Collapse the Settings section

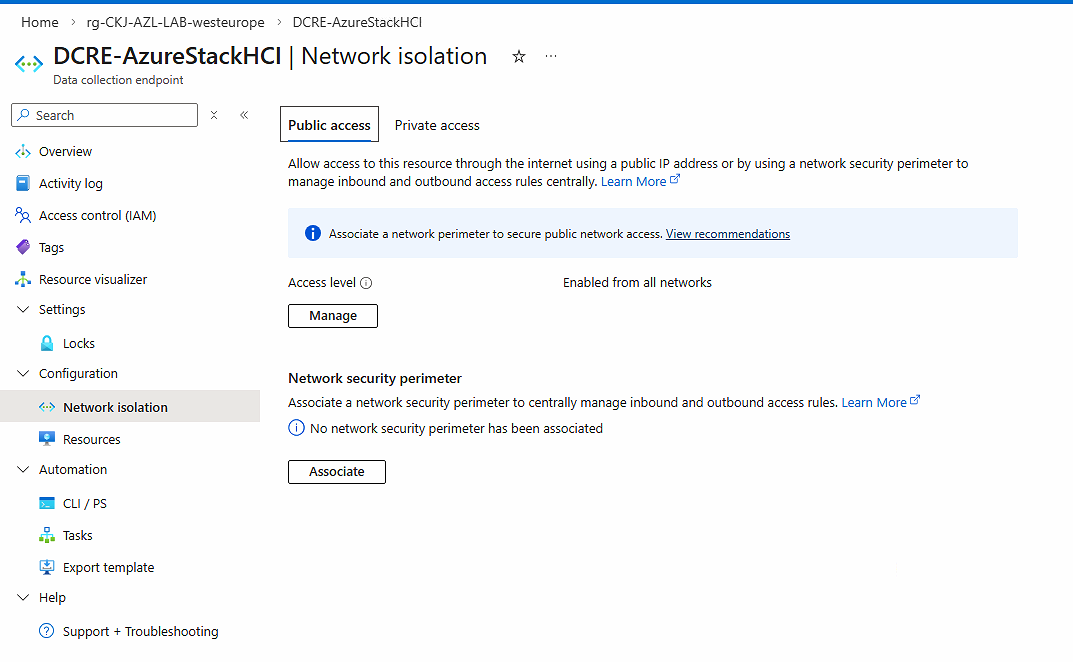(x=23, y=310)
